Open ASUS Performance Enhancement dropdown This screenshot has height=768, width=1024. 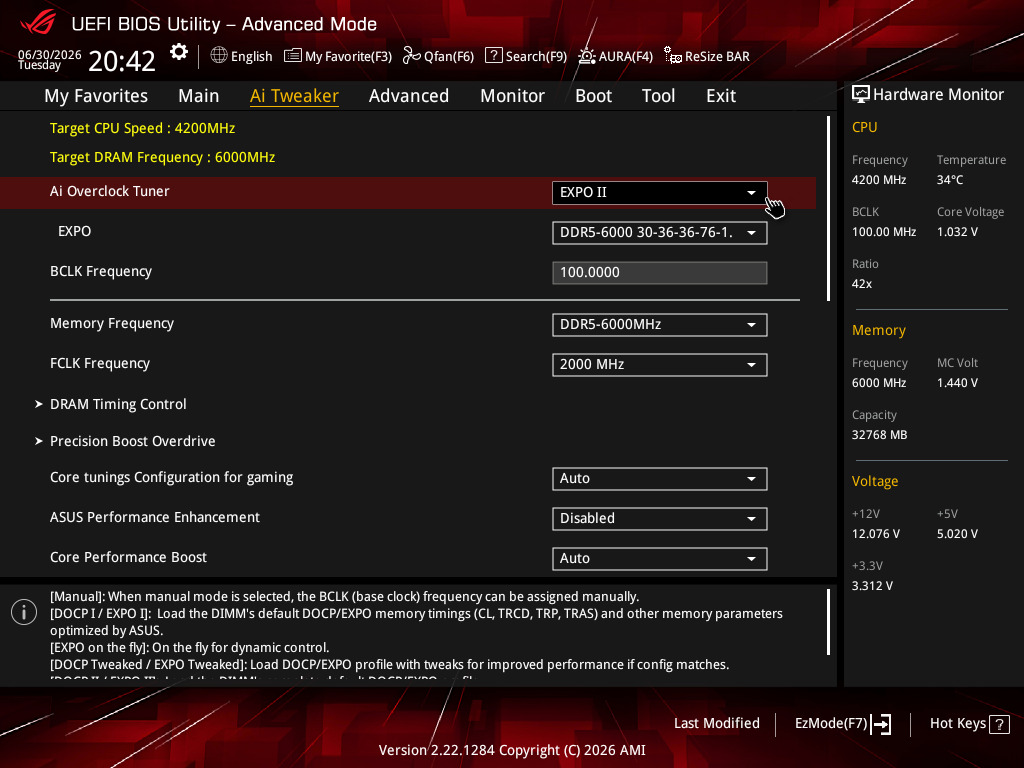660,519
